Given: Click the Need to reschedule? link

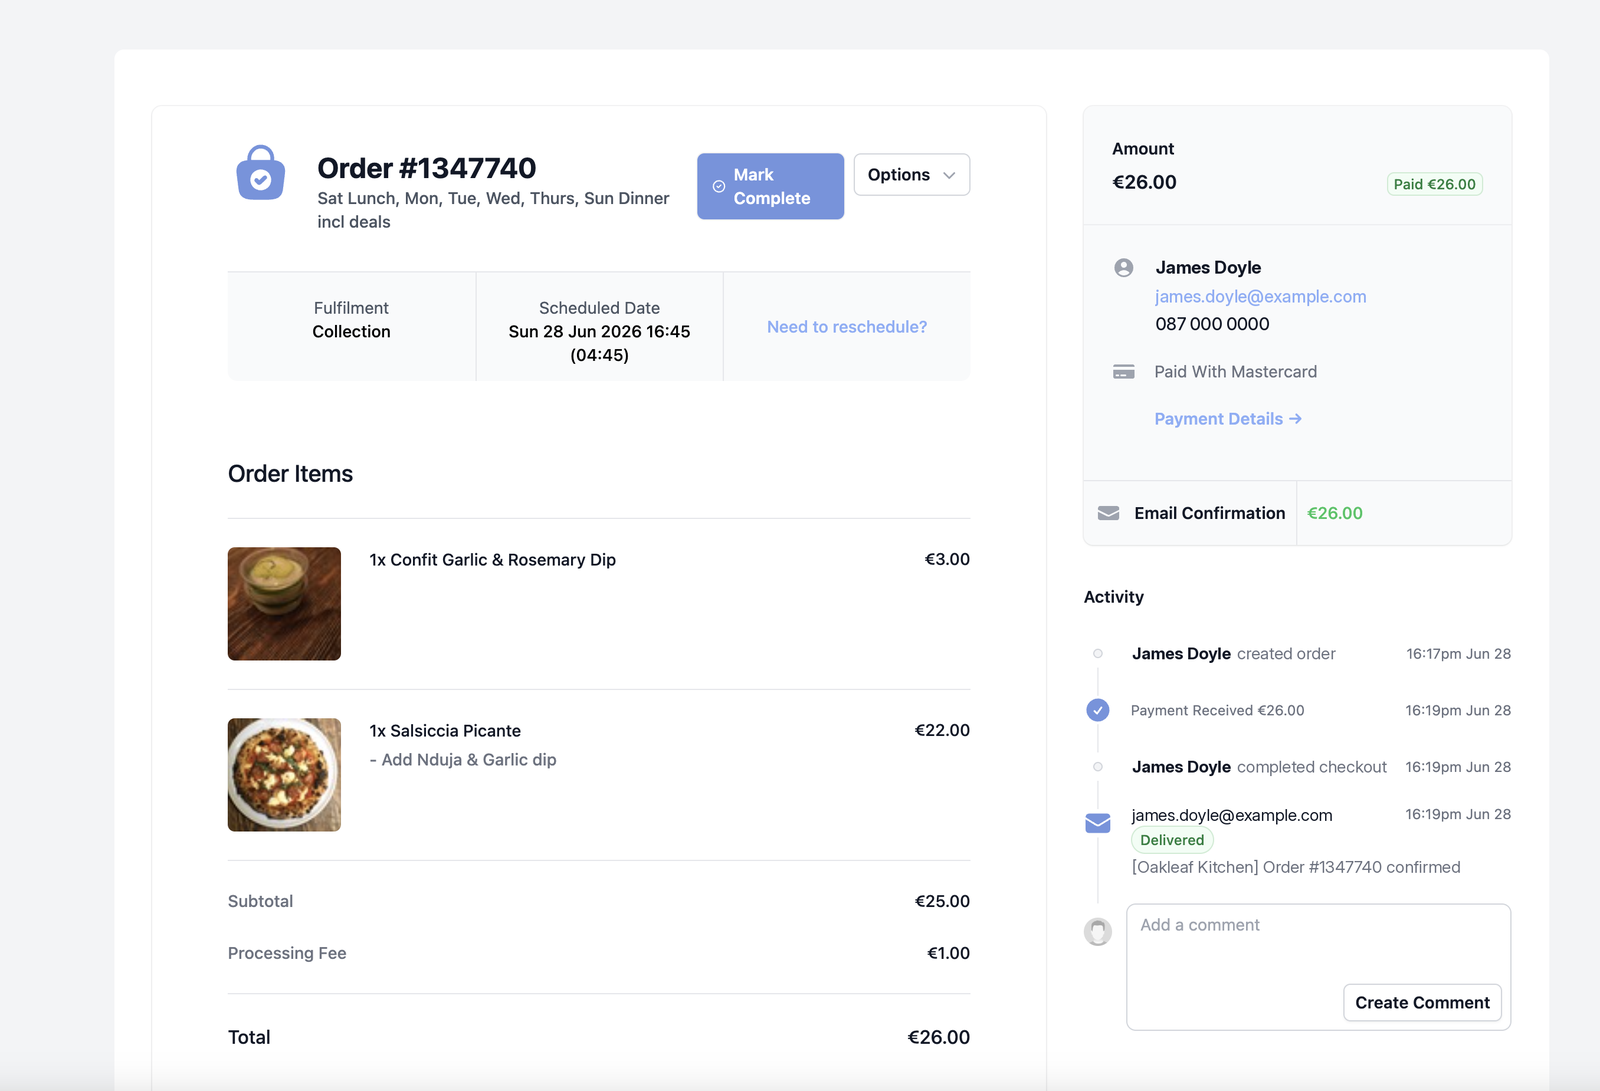Looking at the screenshot, I should pyautogui.click(x=847, y=327).
